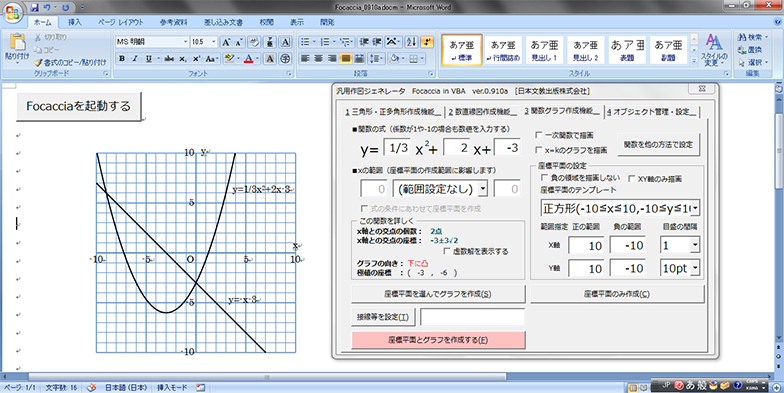The width and height of the screenshot is (784, 393).
Task: Enable 一次関数で描画 checkbox
Action: tap(538, 135)
